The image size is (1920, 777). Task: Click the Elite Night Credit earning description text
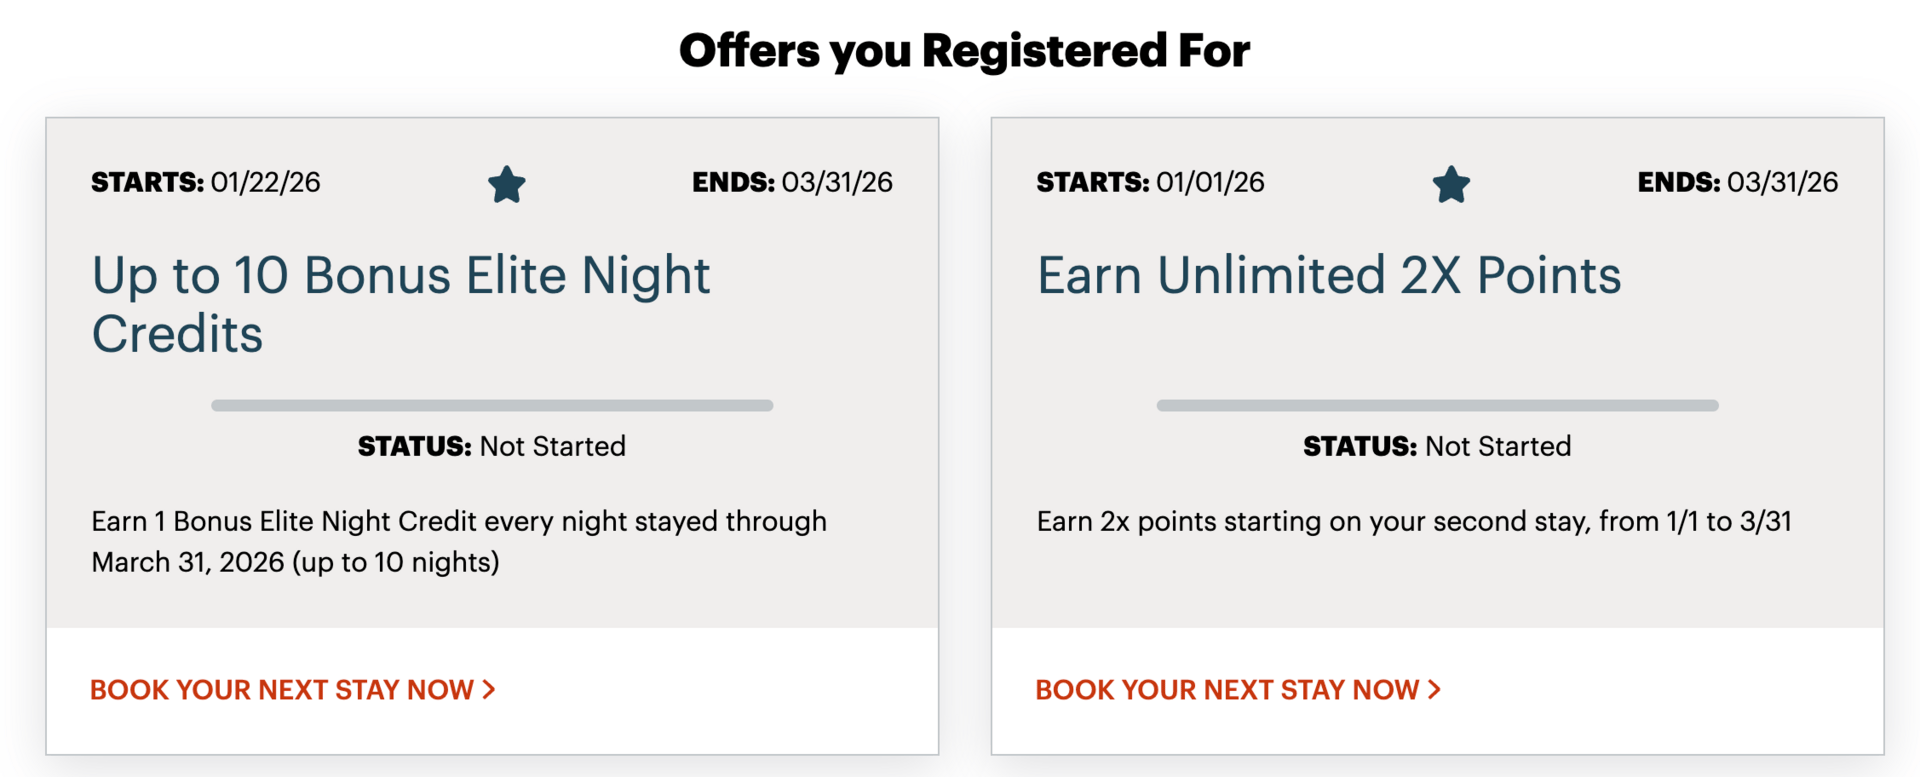click(459, 541)
